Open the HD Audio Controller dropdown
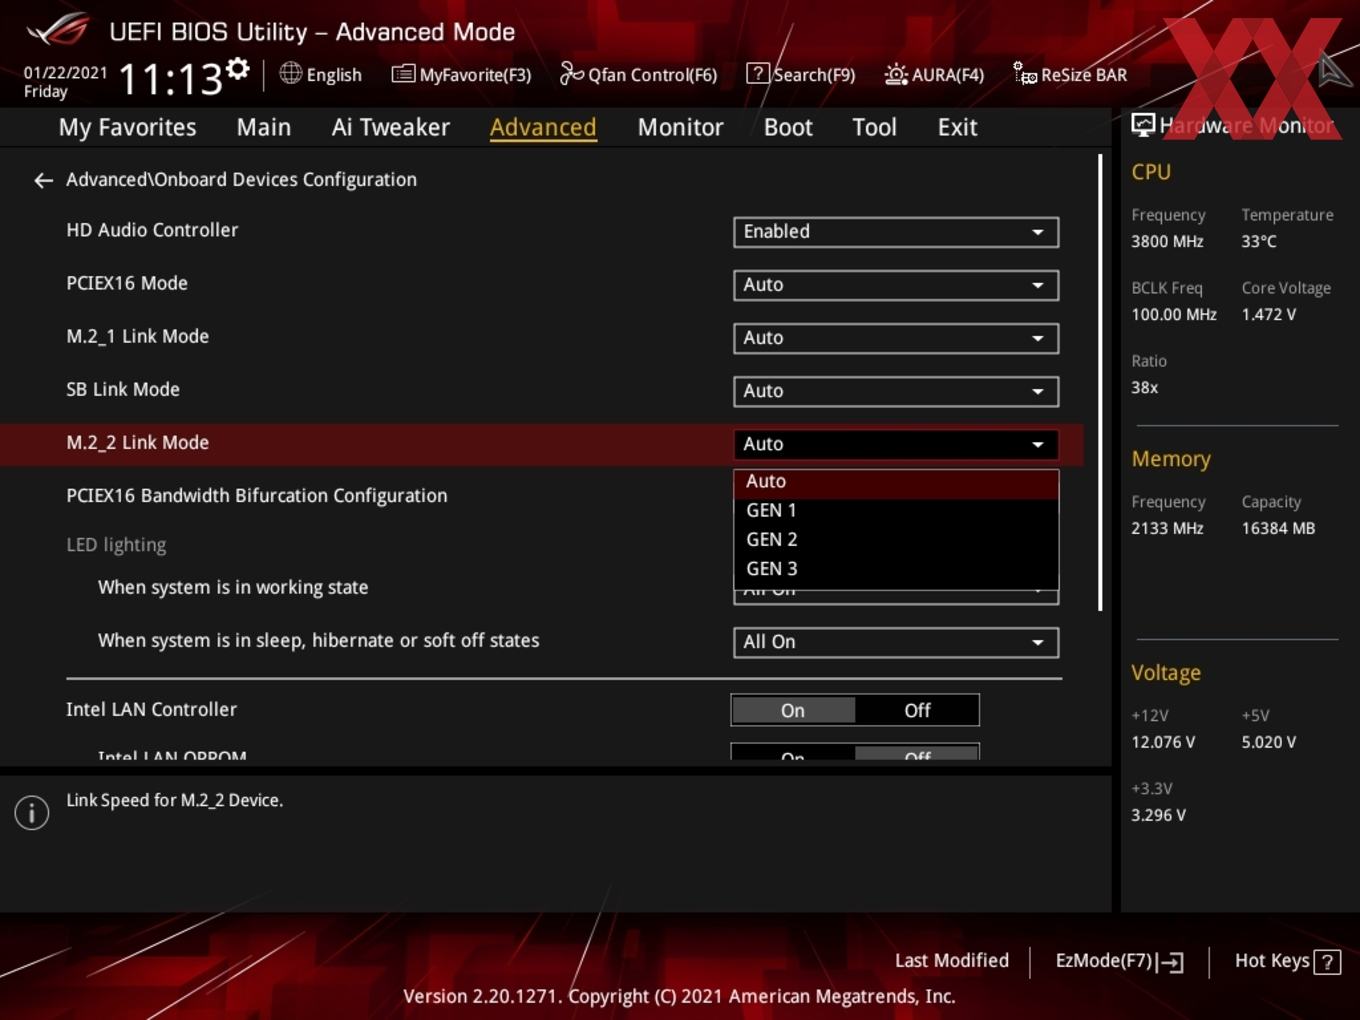This screenshot has width=1360, height=1020. (896, 232)
